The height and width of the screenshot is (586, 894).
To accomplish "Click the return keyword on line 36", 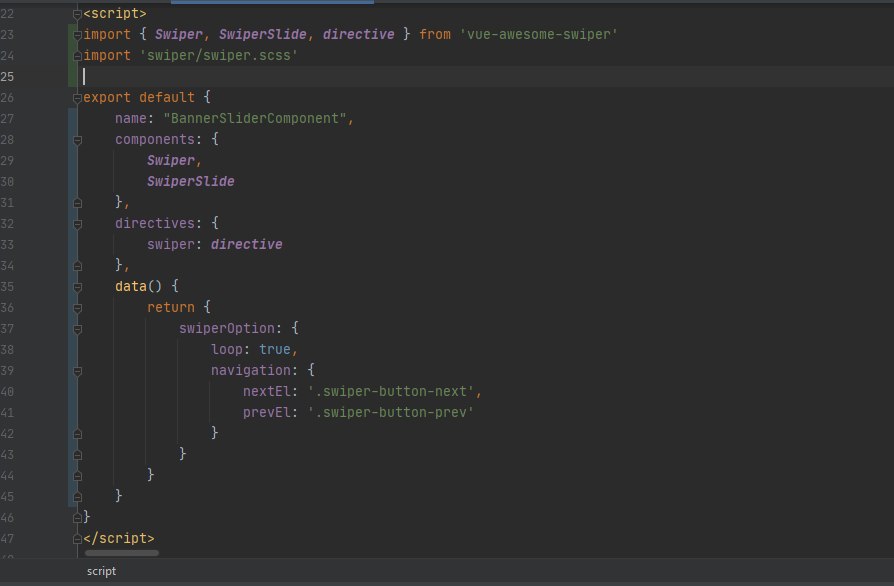I will (x=171, y=307).
